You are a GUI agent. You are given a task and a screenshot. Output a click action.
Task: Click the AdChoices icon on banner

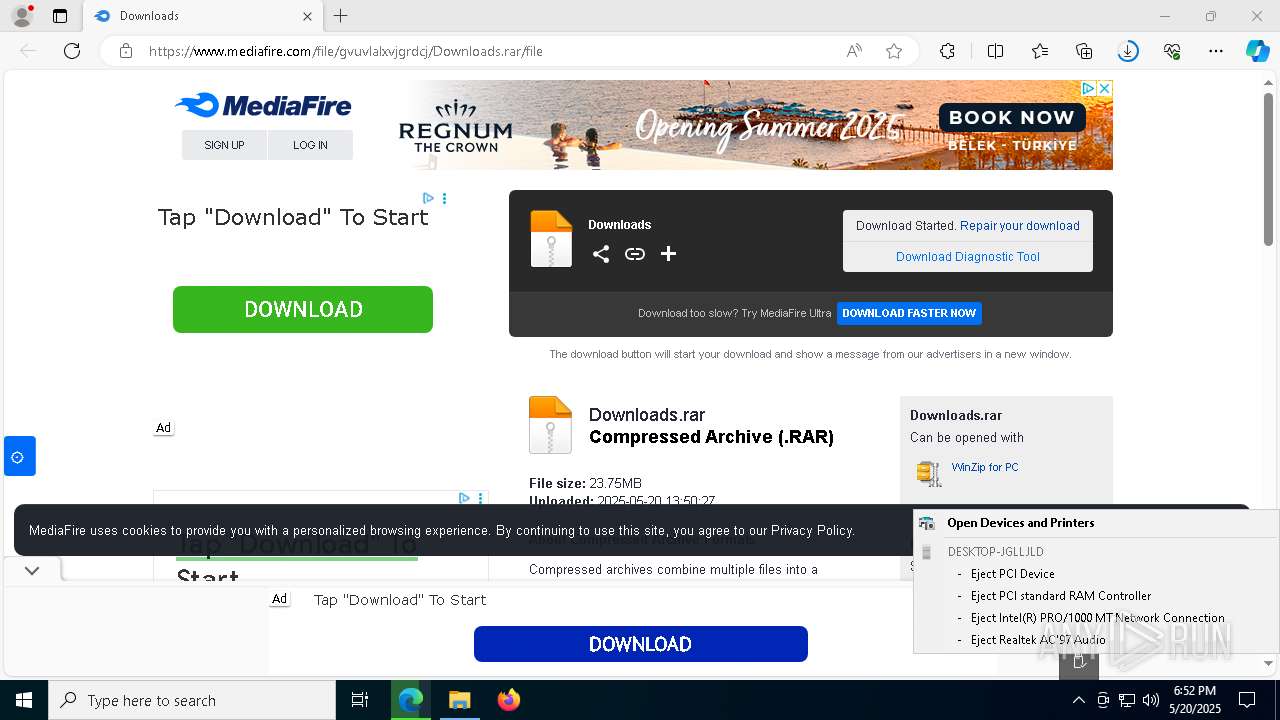1088,89
